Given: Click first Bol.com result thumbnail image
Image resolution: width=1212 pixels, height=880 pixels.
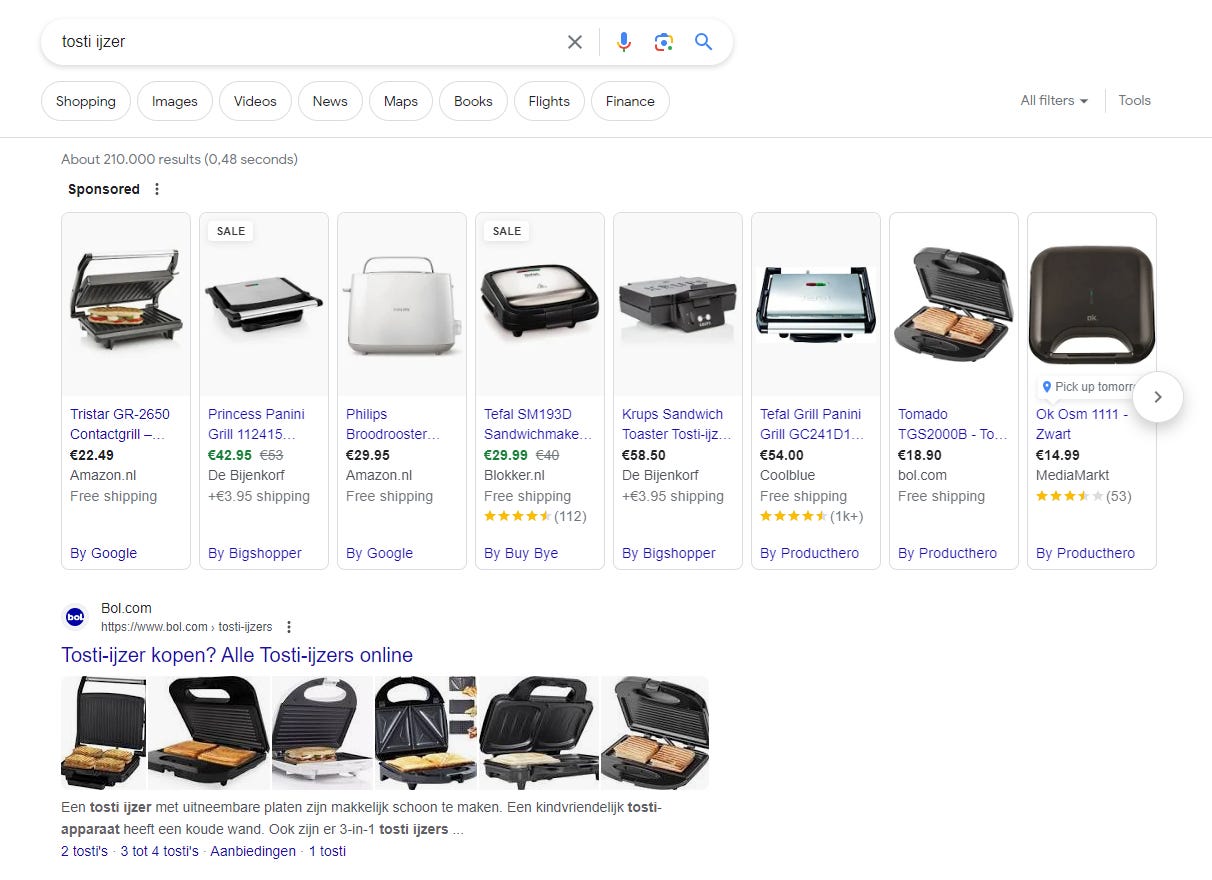Looking at the screenshot, I should coord(103,733).
